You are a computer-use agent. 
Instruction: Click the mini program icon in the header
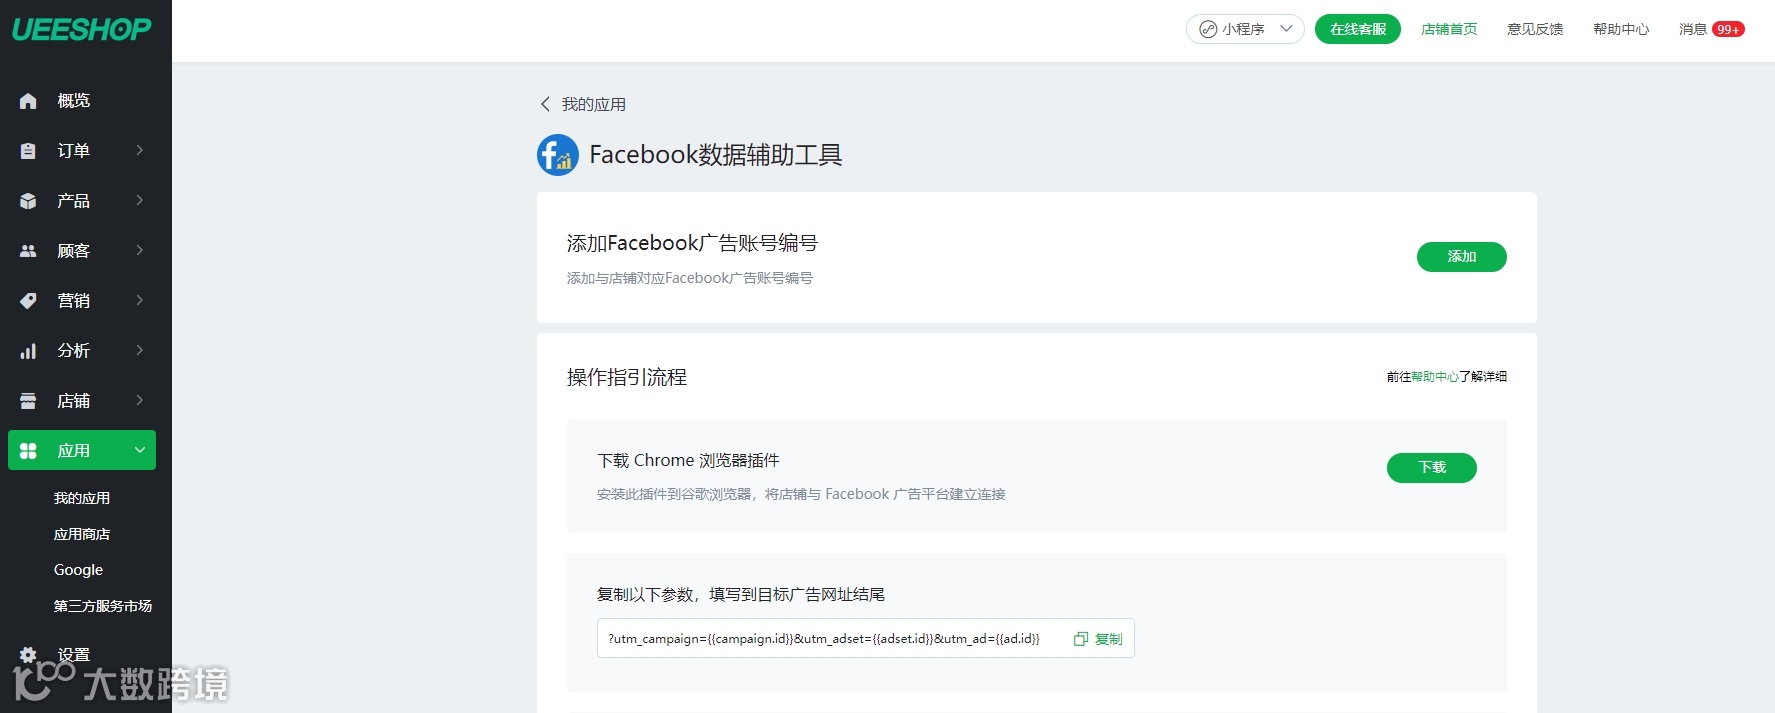(1208, 29)
